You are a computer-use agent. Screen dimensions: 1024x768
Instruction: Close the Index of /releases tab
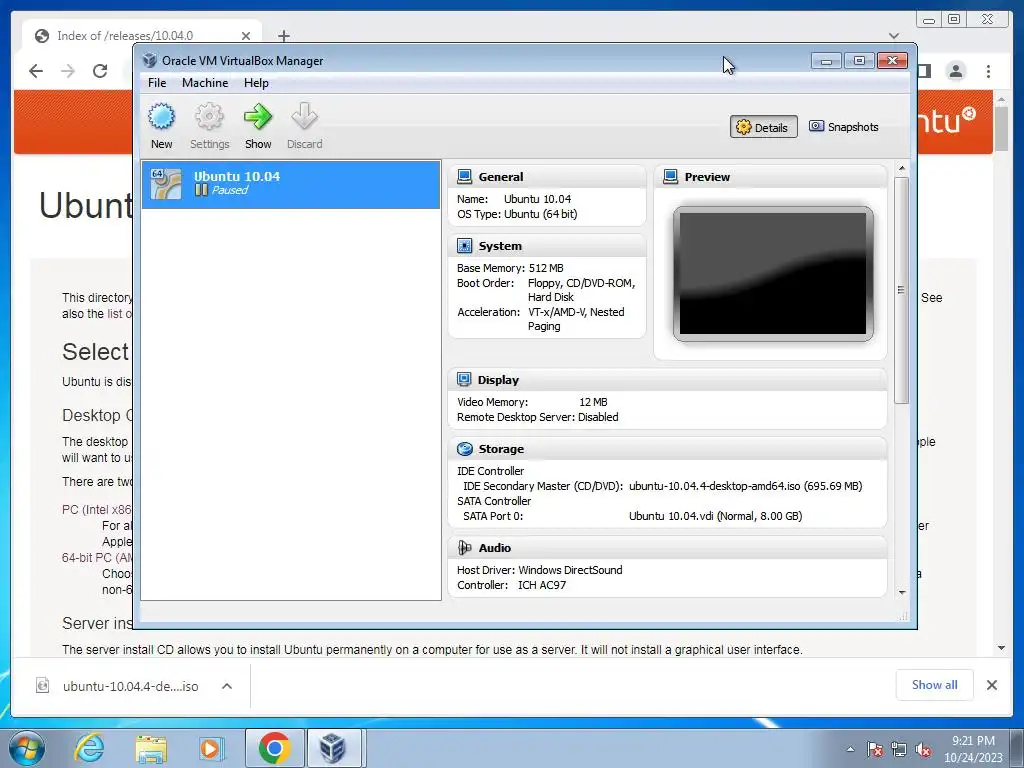tap(246, 36)
